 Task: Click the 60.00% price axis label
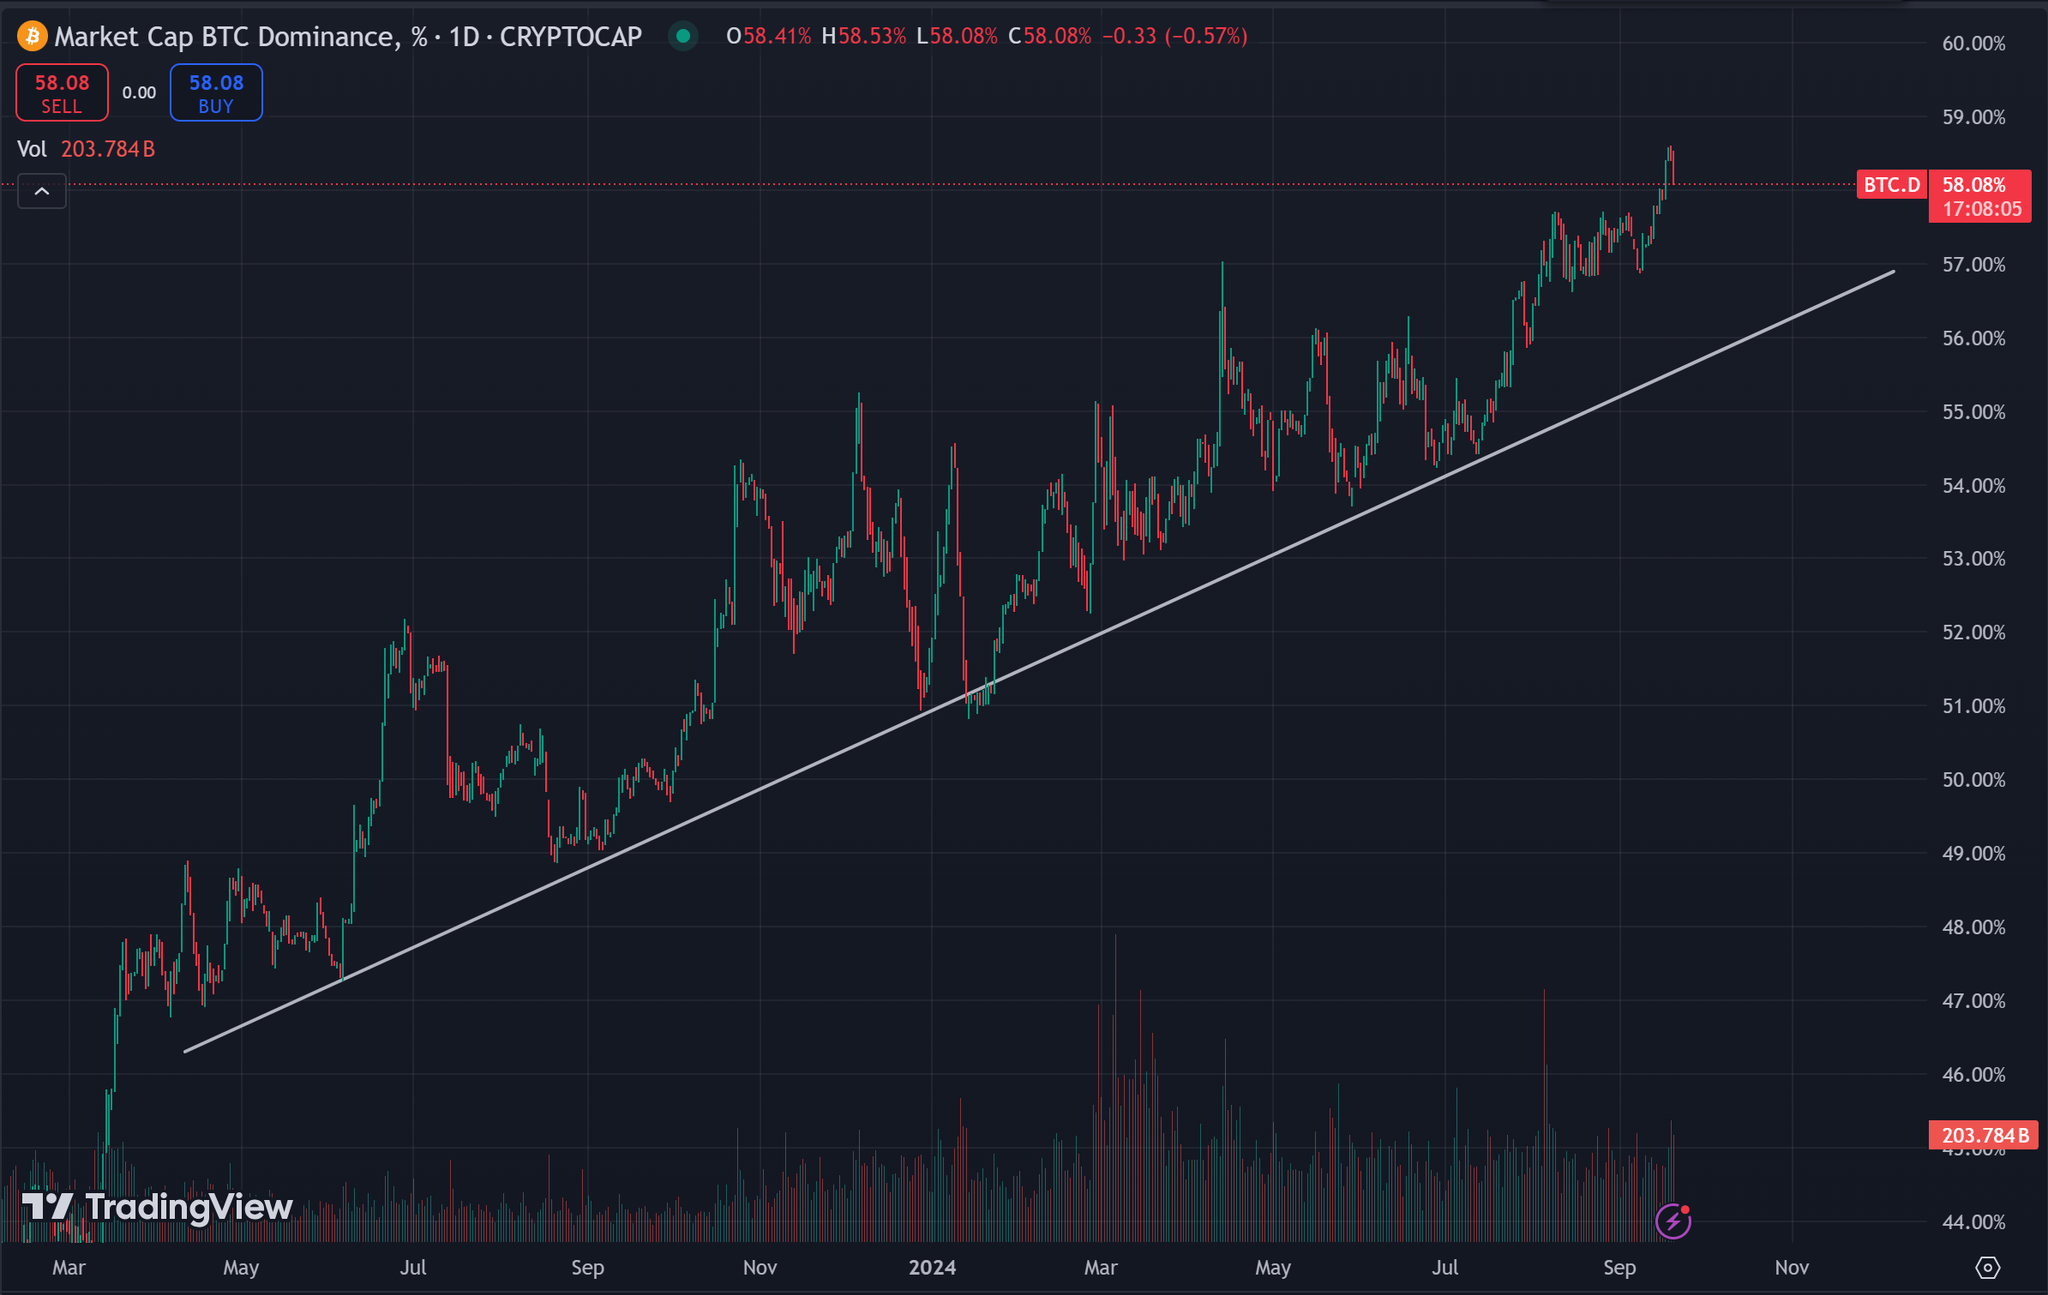[1973, 44]
